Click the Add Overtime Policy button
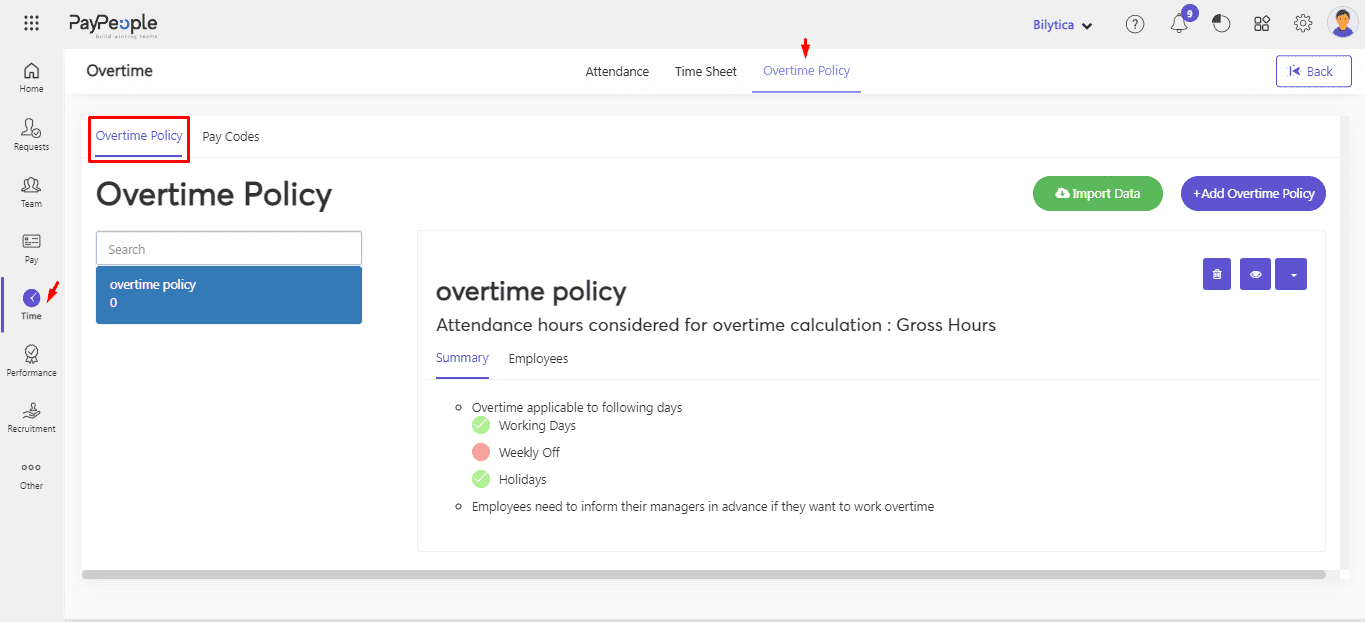 pyautogui.click(x=1253, y=194)
